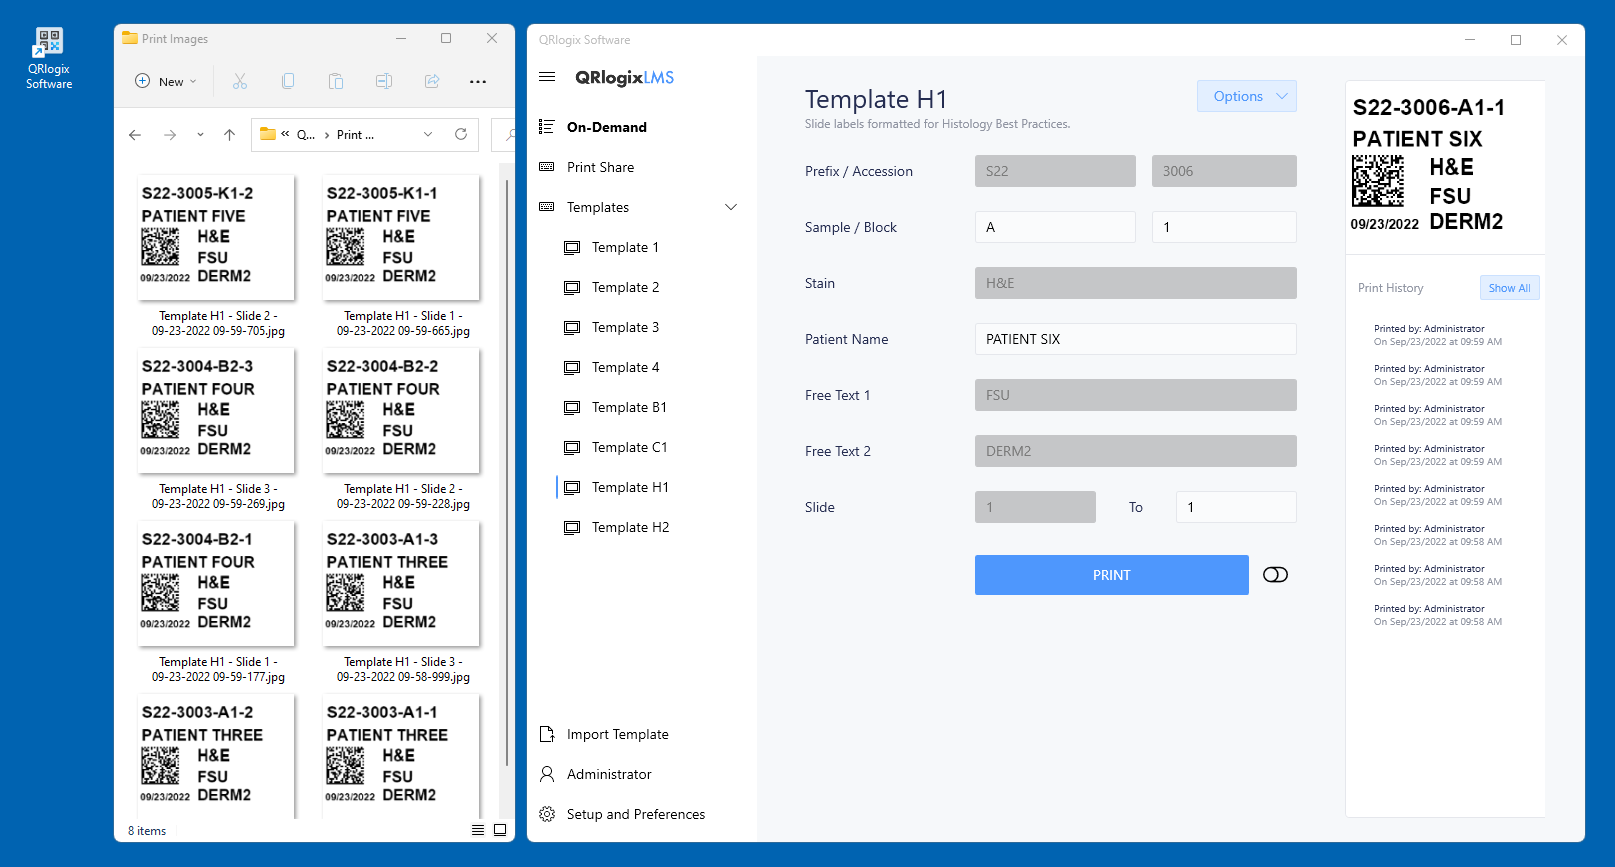Viewport: 1615px width, 867px height.
Task: Select the S22-3003-A1-2 label thumbnail
Action: (217, 756)
